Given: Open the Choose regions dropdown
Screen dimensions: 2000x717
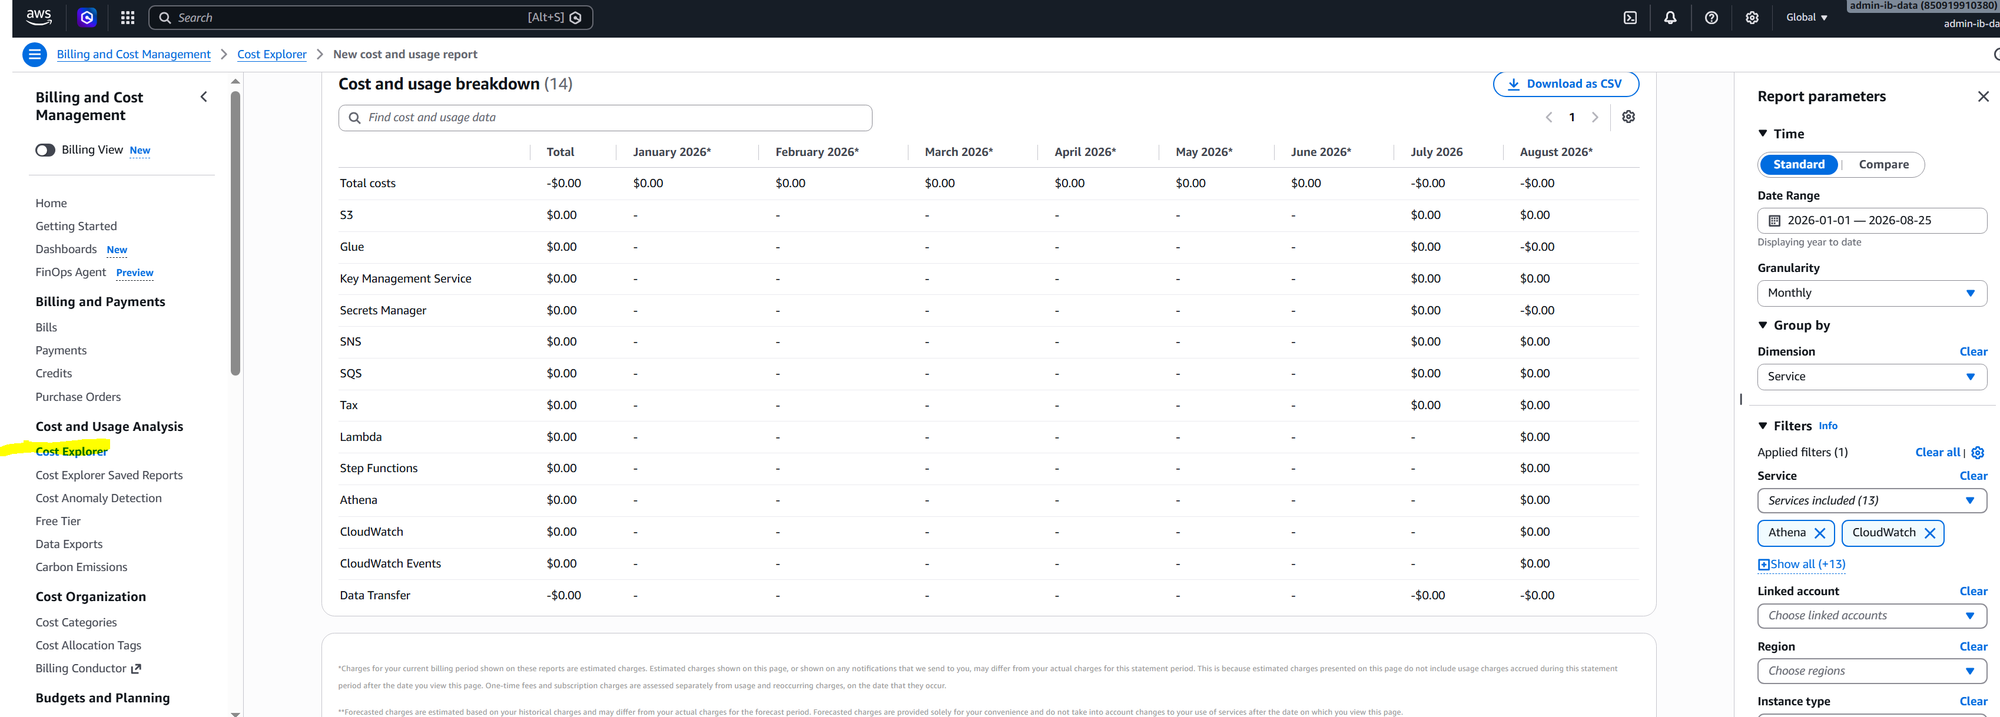Looking at the screenshot, I should (x=1871, y=671).
